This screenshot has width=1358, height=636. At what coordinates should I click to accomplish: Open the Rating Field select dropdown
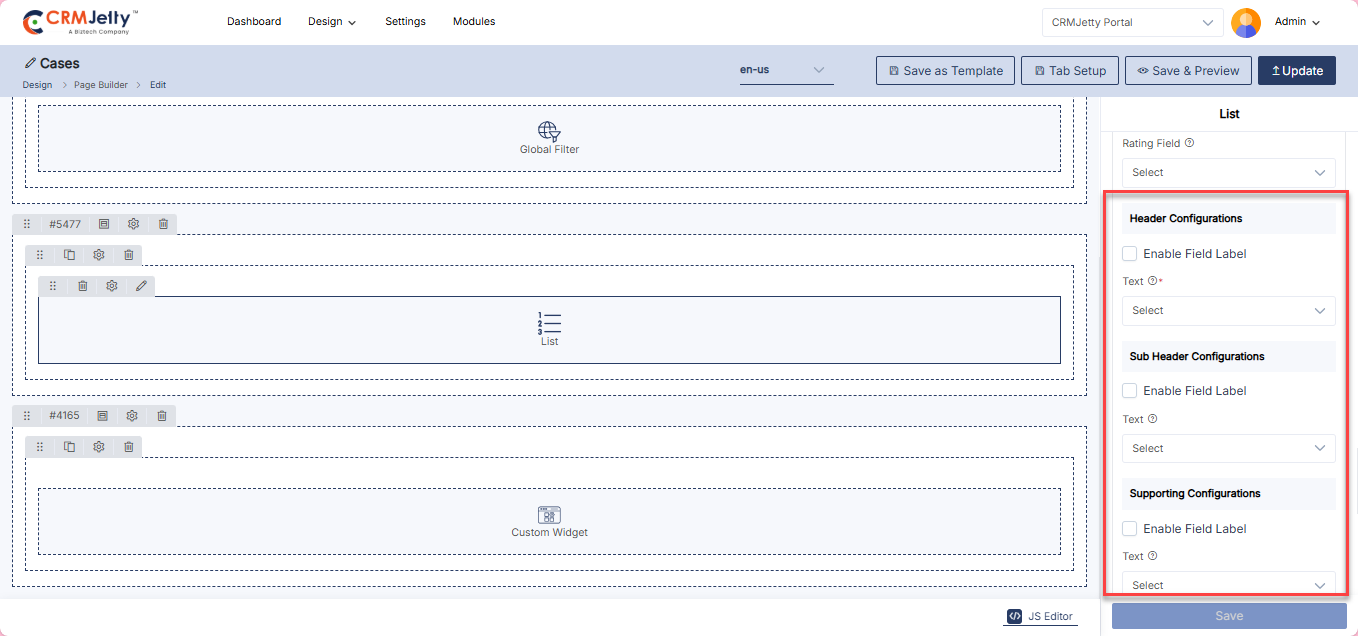(x=1228, y=173)
